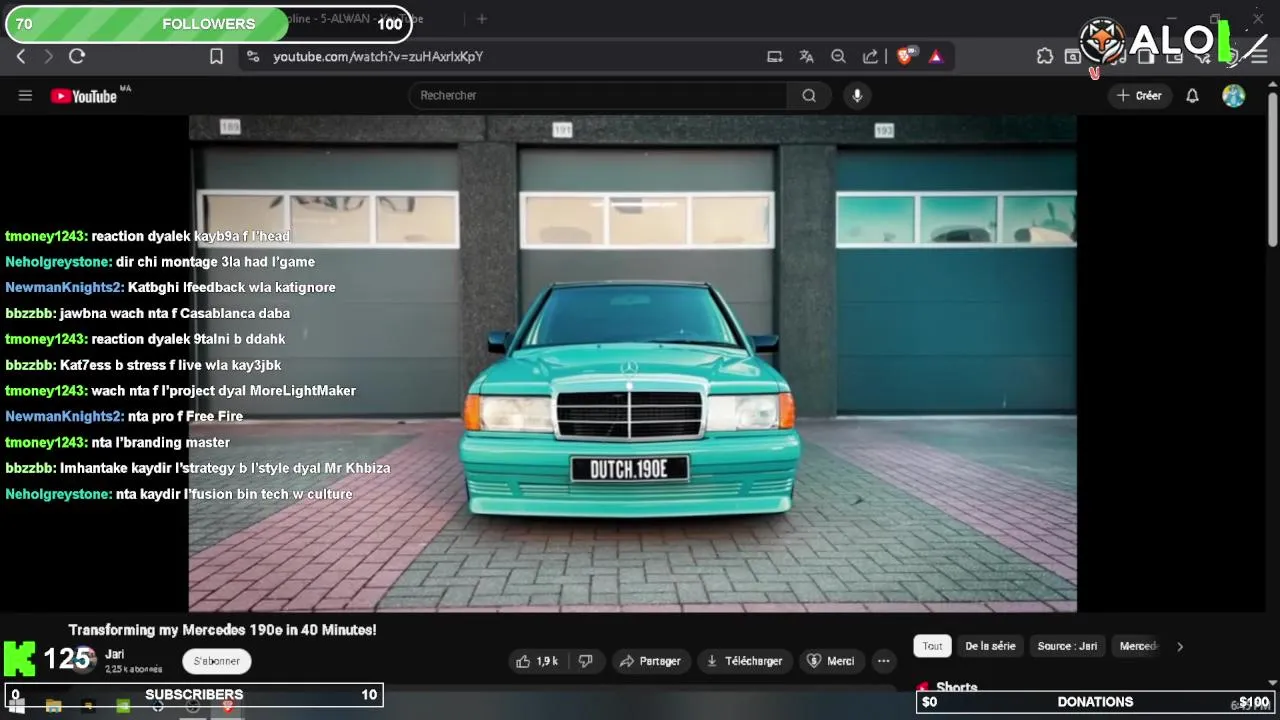Screen dimensions: 1280x720
Task: Select the Mercedes filter chip
Action: [1138, 646]
